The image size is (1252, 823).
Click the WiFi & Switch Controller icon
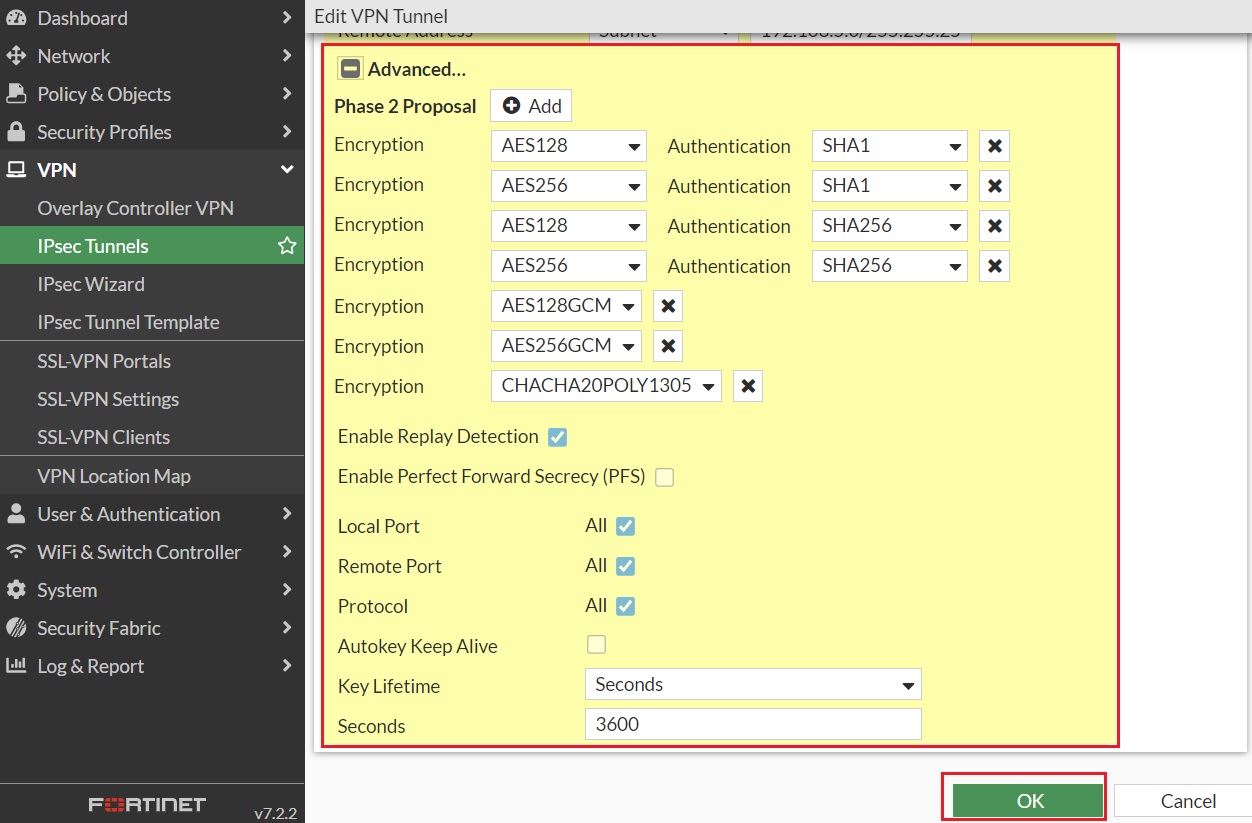16,552
